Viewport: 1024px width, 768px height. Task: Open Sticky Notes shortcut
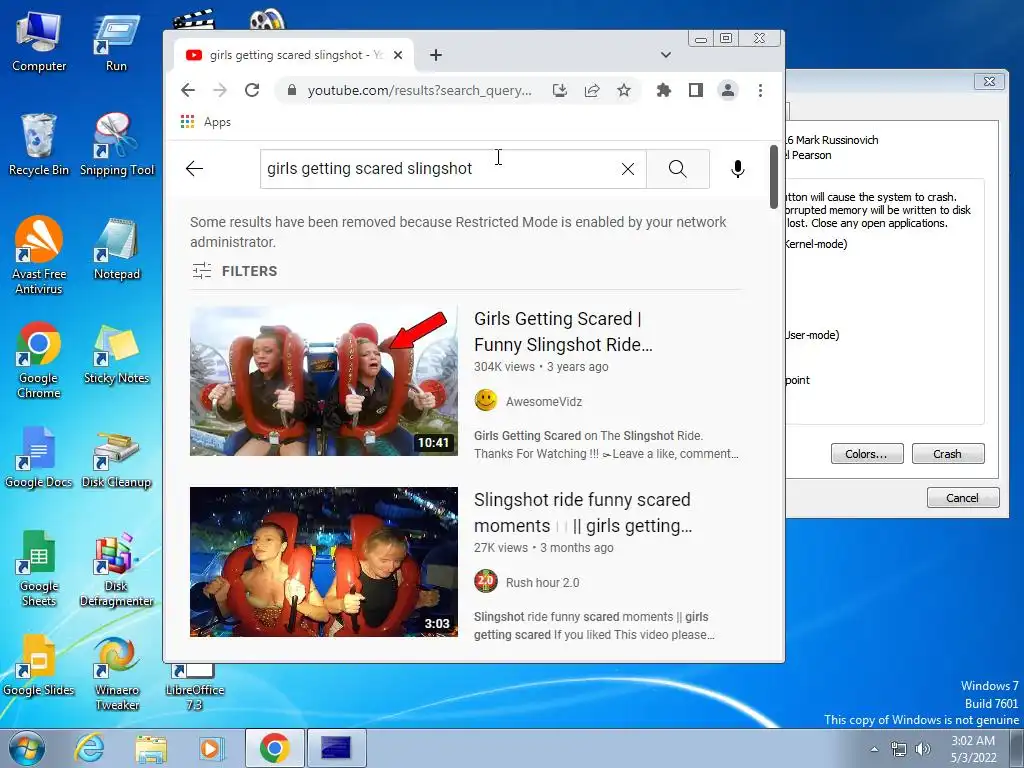(x=117, y=354)
